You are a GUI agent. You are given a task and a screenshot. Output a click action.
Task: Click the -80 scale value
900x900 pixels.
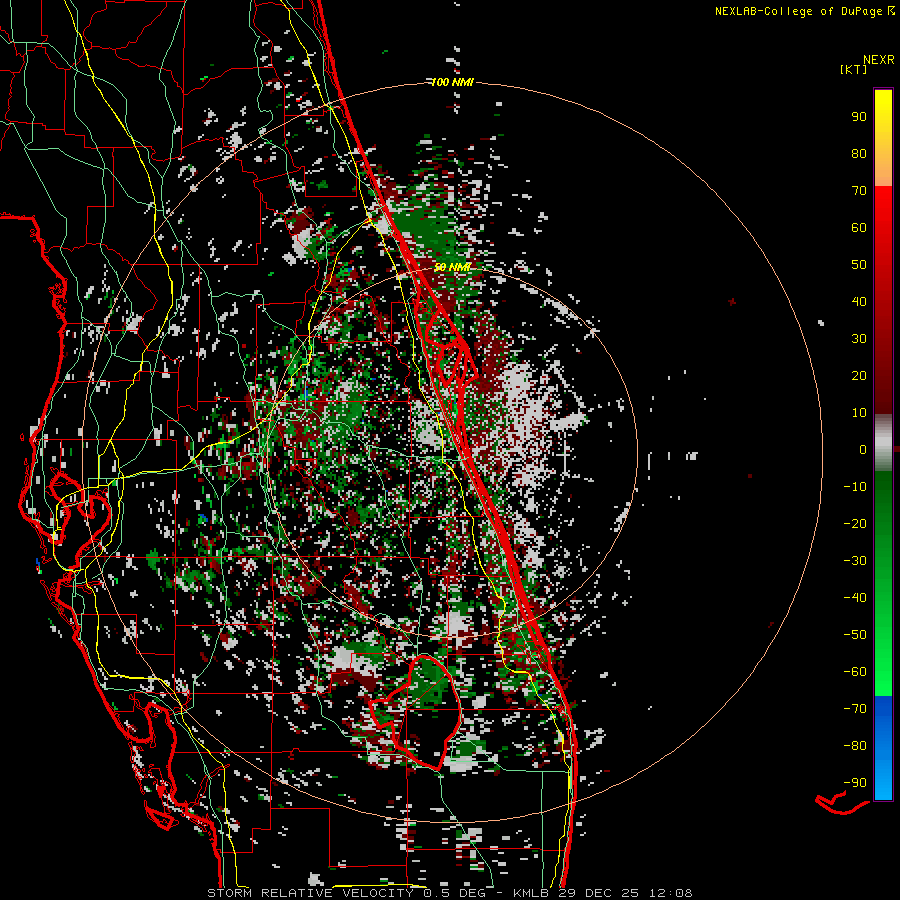click(855, 746)
